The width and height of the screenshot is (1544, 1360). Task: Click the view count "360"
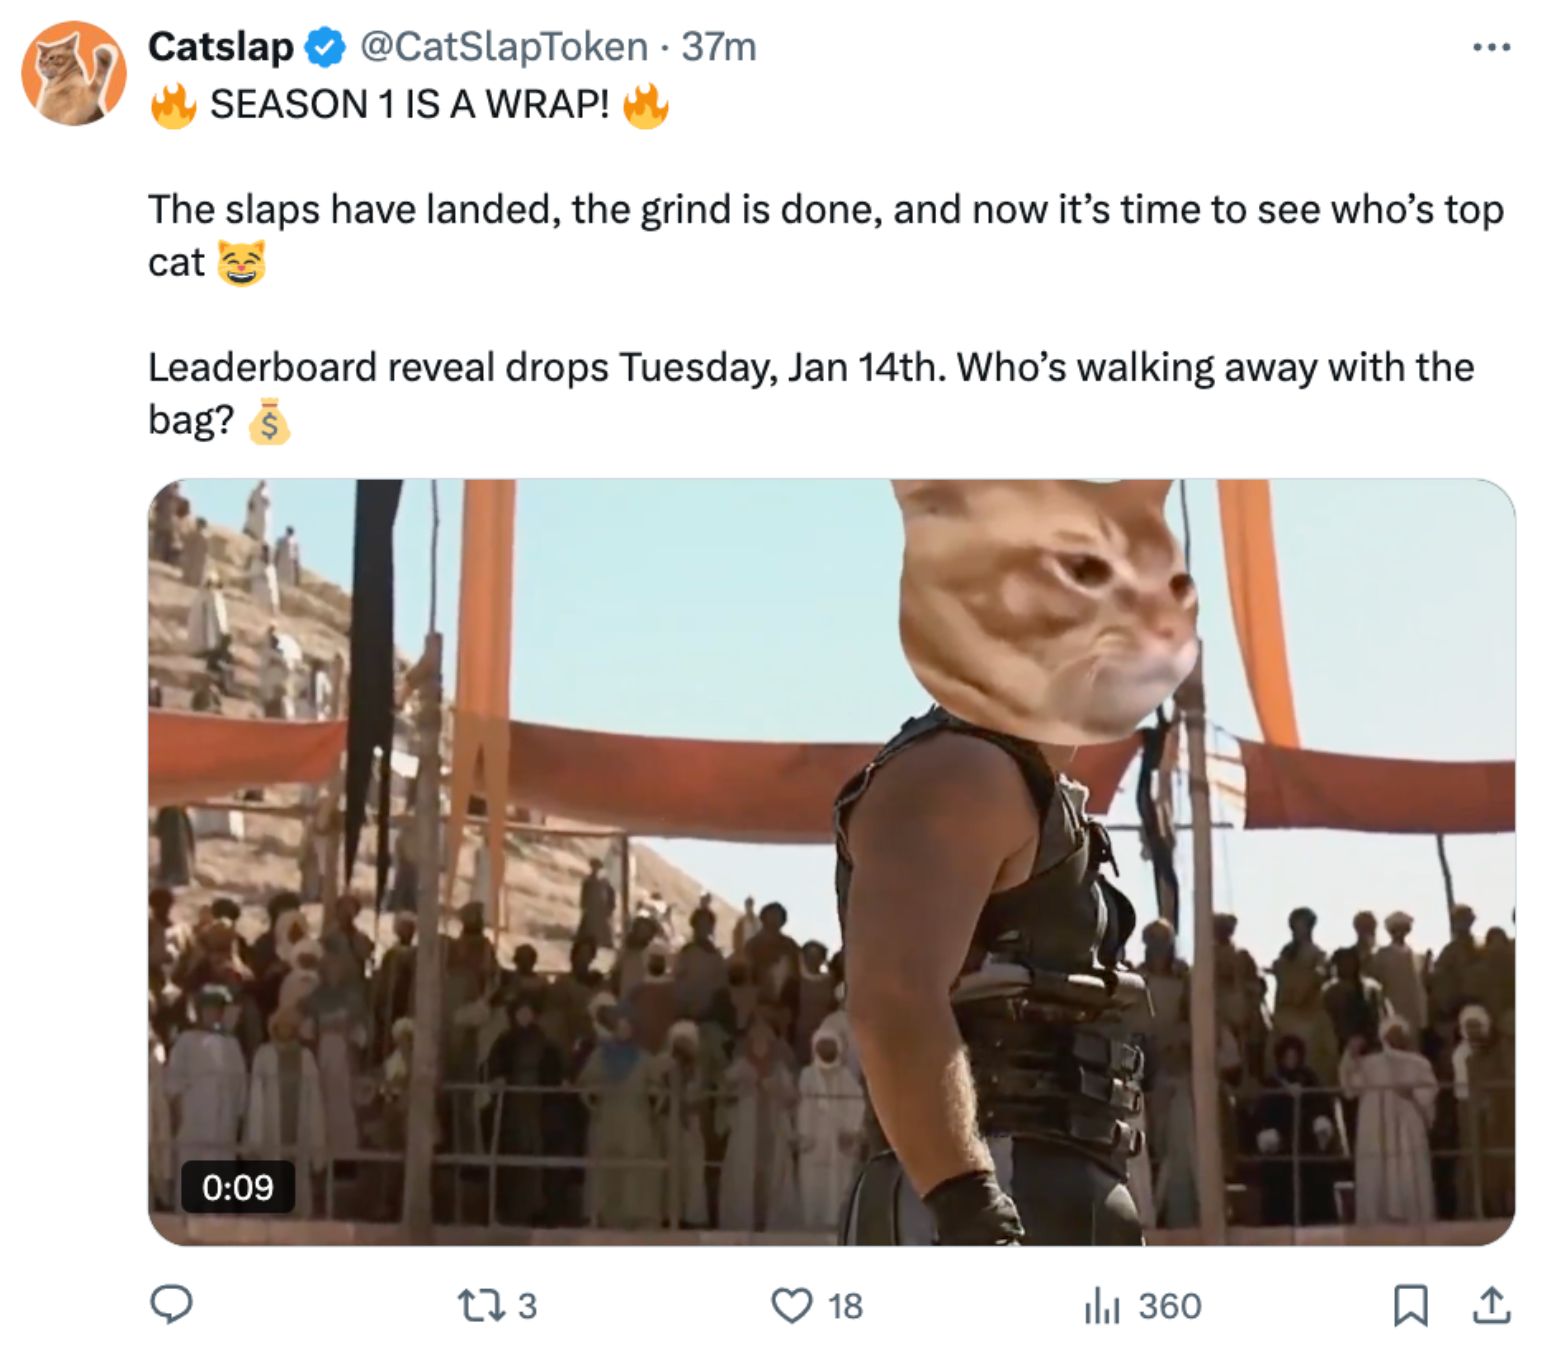[x=1169, y=1306]
